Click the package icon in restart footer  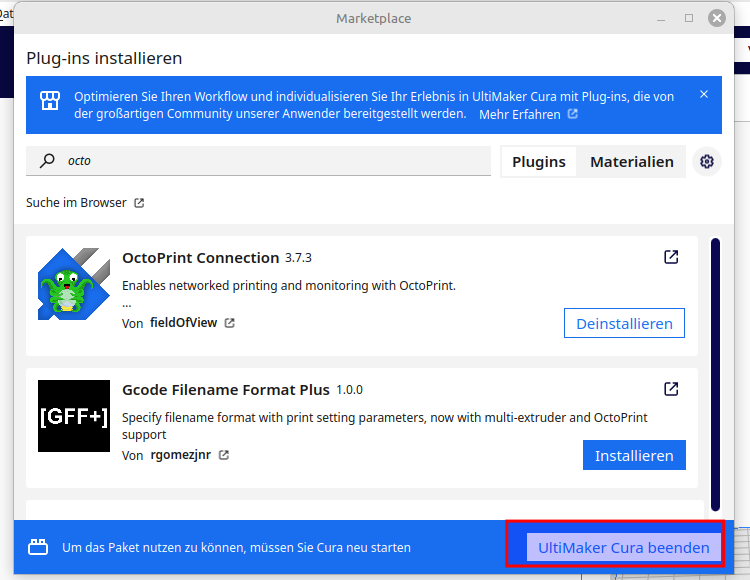click(x=38, y=548)
